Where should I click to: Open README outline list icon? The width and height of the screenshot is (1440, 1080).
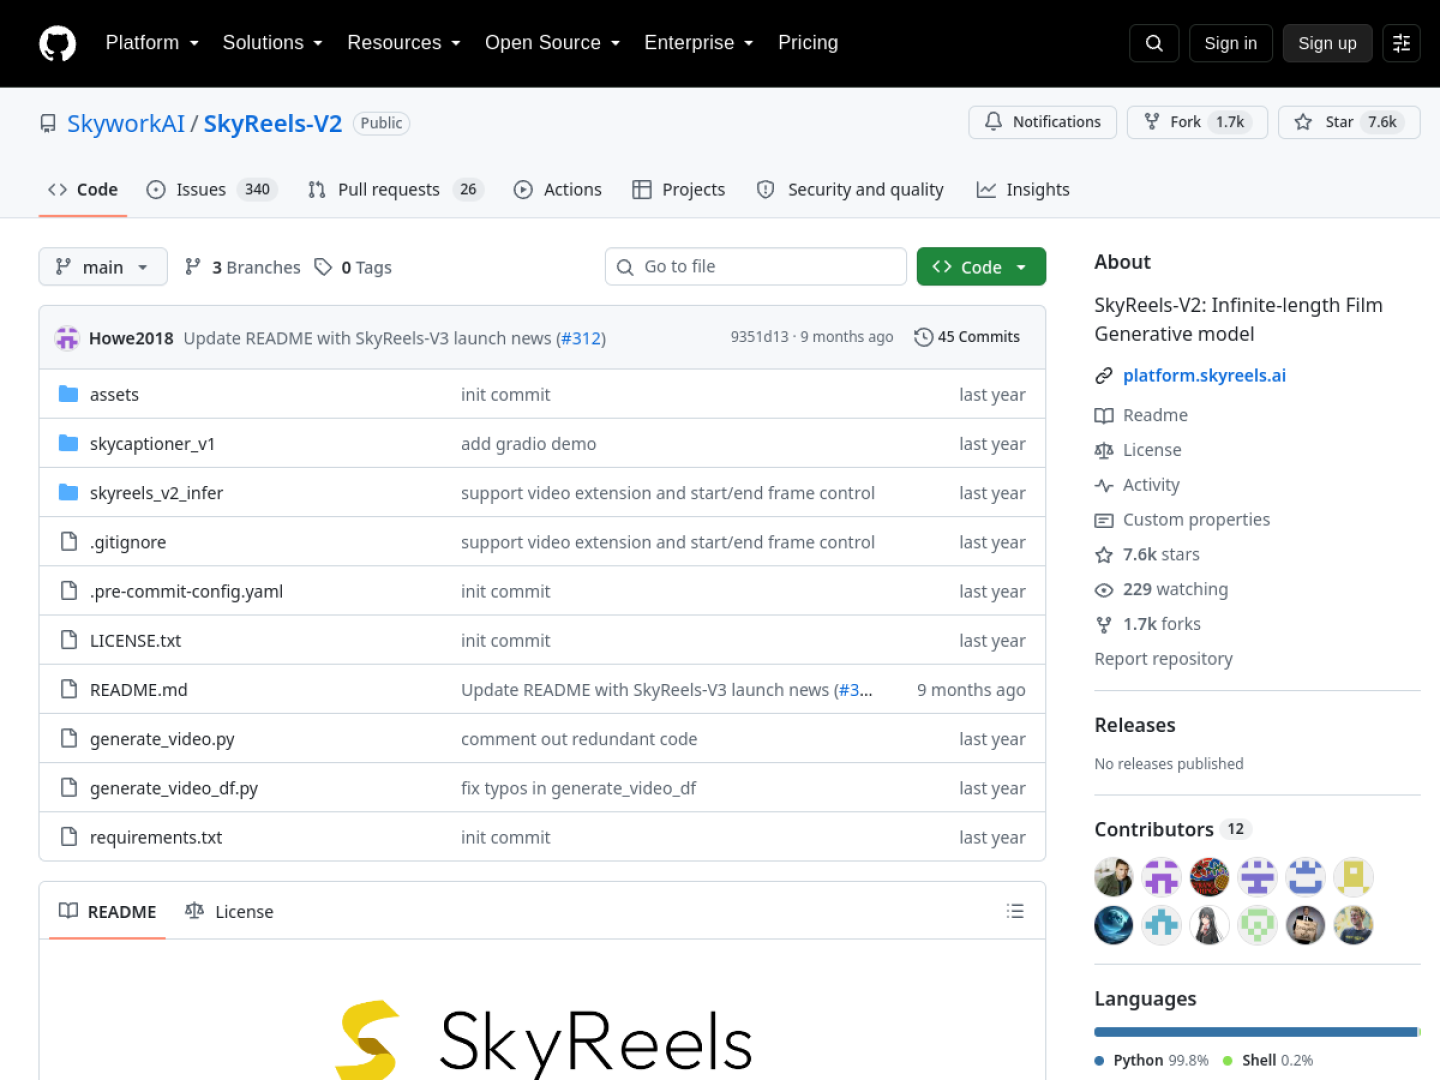click(x=1015, y=911)
